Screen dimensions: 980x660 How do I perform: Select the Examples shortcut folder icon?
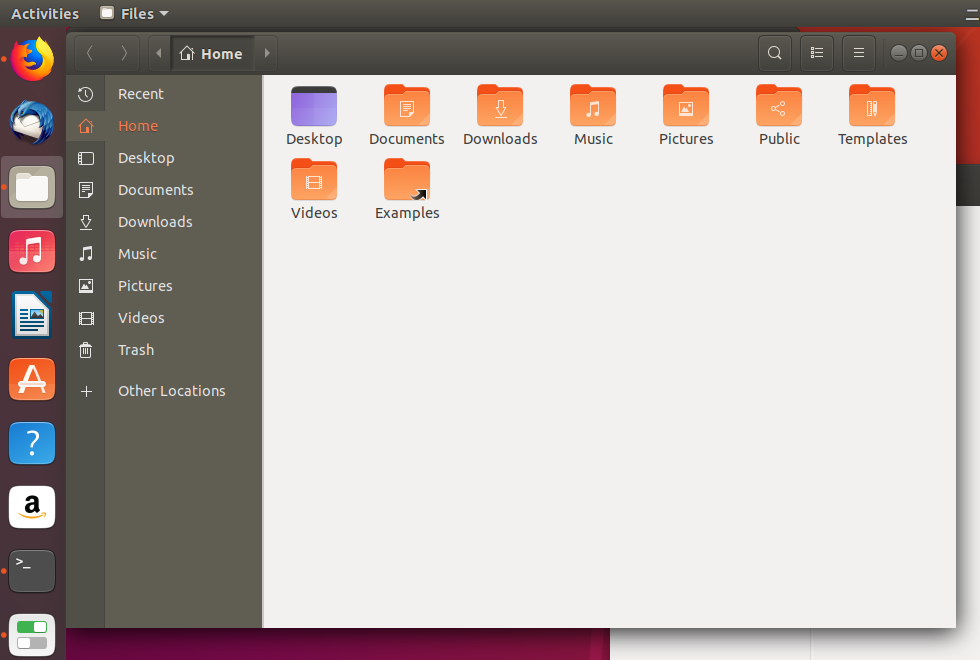pos(407,180)
